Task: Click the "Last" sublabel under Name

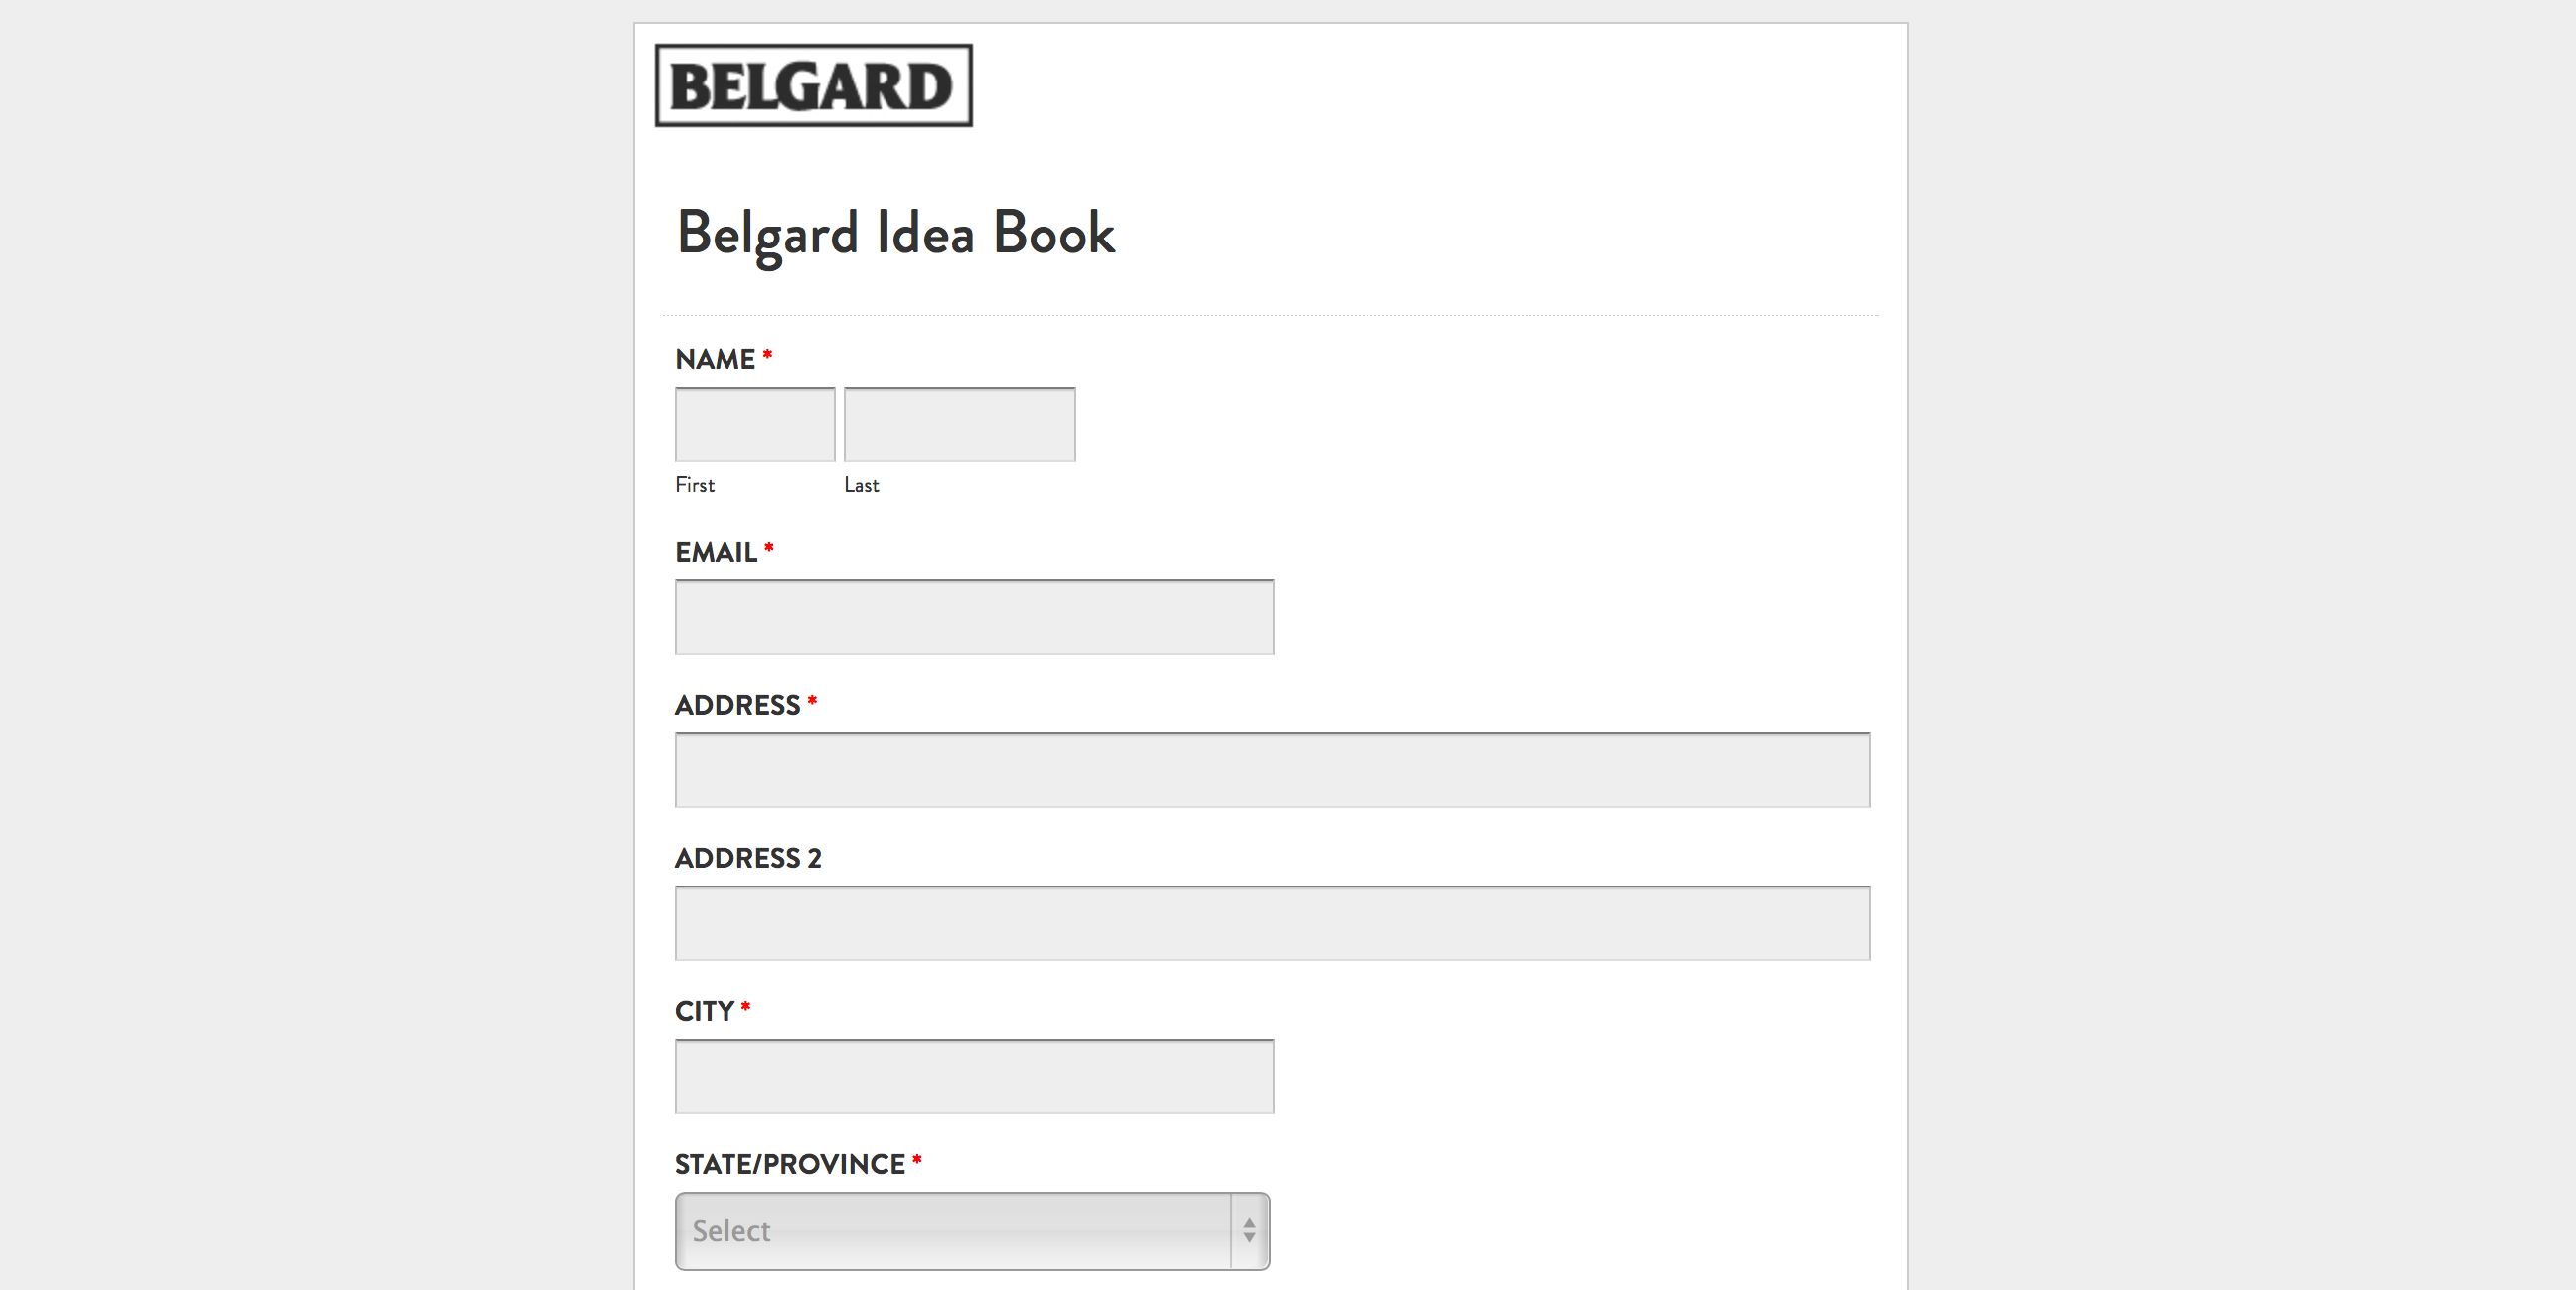Action: click(x=861, y=485)
